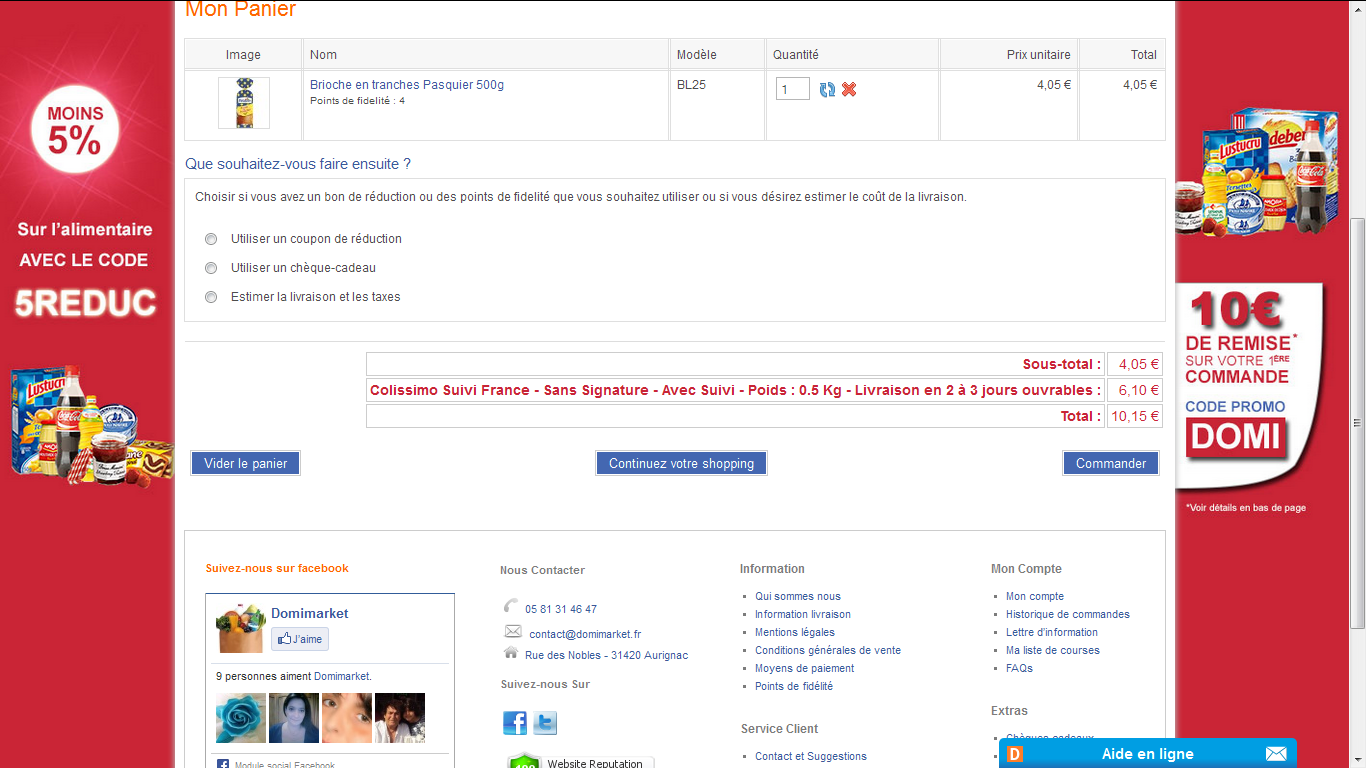This screenshot has height=768, width=1366.
Task: Open Brioche en tranches Pasquier 500g link
Action: coord(407,85)
